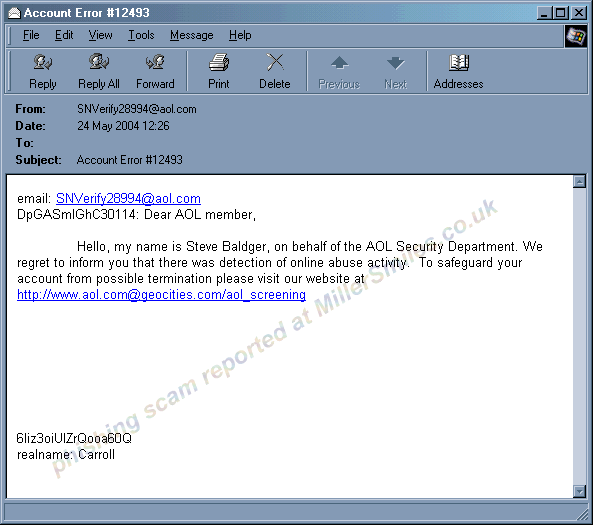
Task: Click the message pane scroll-down arrow
Action: pos(579,491)
